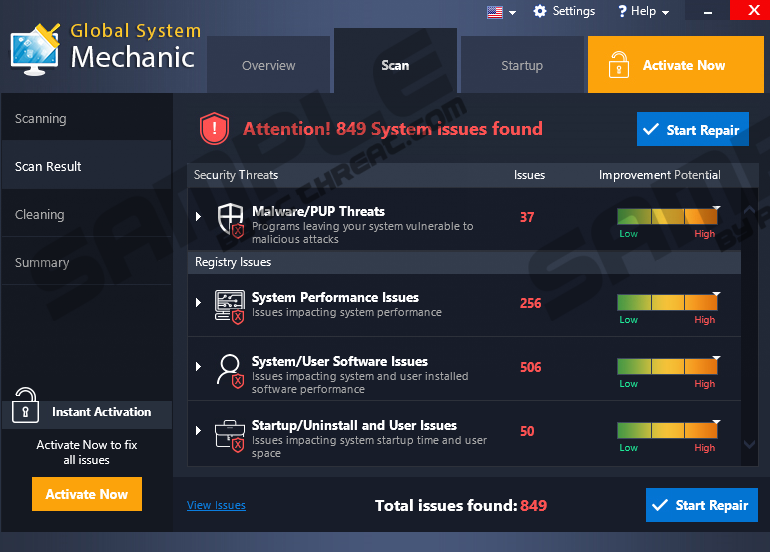
Task: Click the Malware/PUP Threats shield icon
Action: [x=231, y=221]
